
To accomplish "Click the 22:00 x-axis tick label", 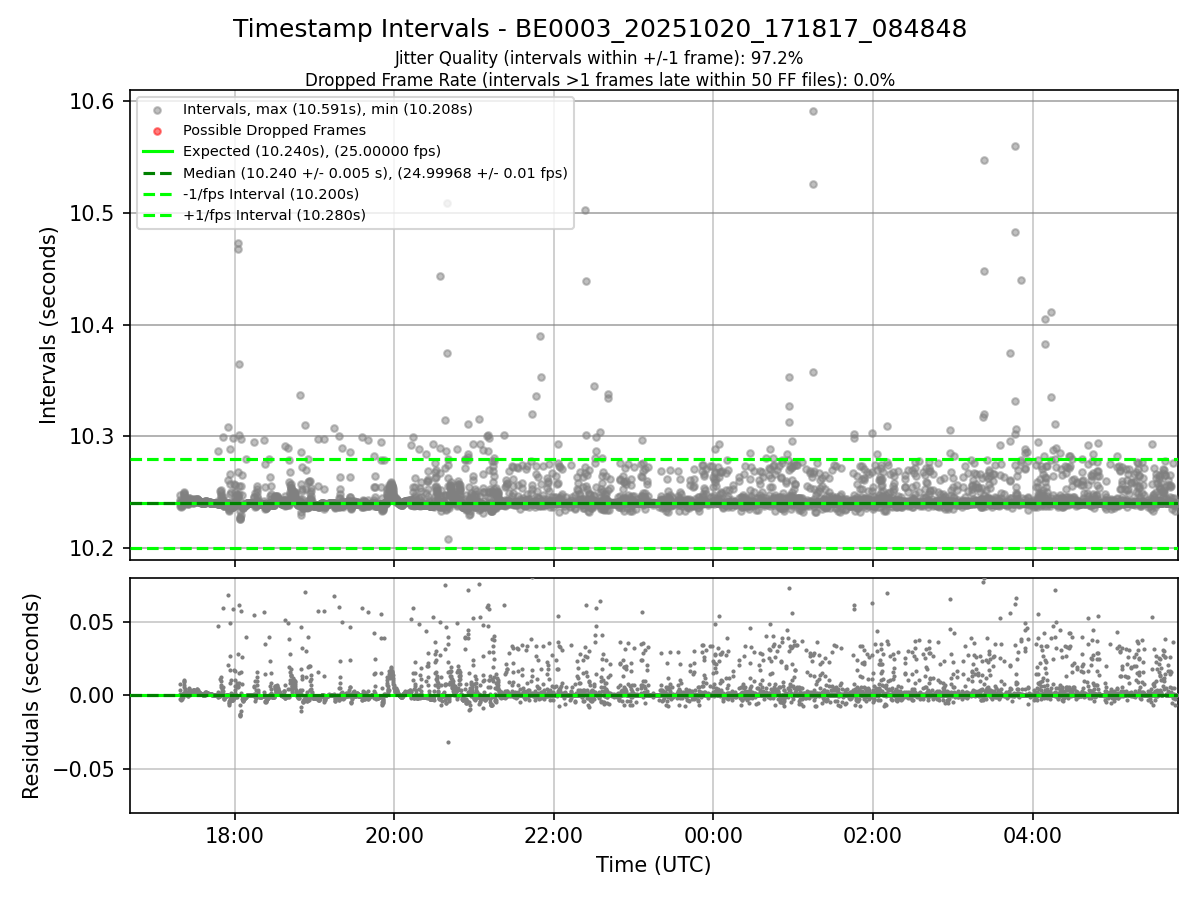I will click(553, 833).
